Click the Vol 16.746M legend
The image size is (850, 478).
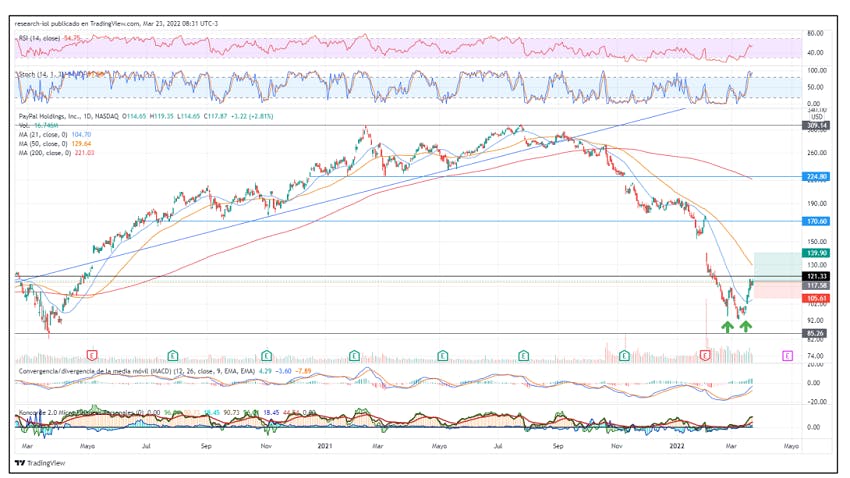(x=38, y=125)
